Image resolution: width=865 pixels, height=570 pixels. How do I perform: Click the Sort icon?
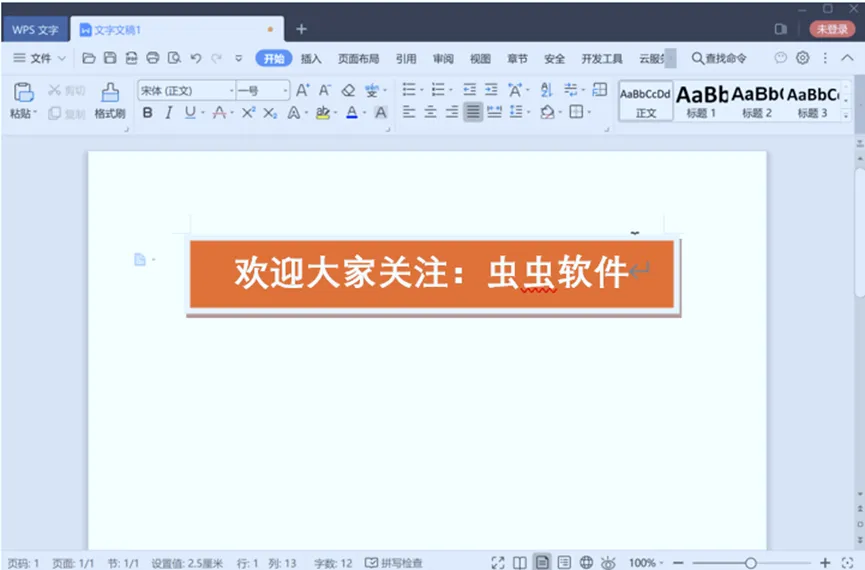click(x=546, y=89)
